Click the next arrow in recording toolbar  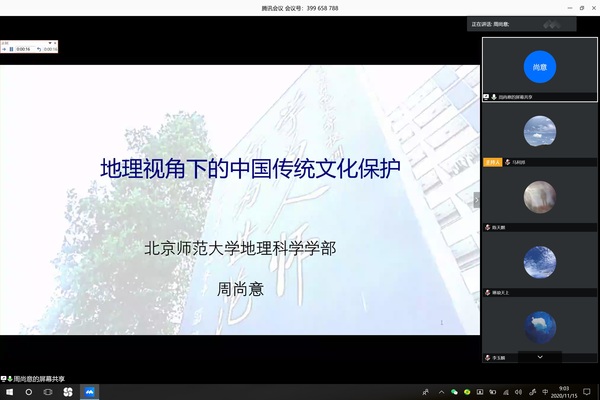(5, 49)
